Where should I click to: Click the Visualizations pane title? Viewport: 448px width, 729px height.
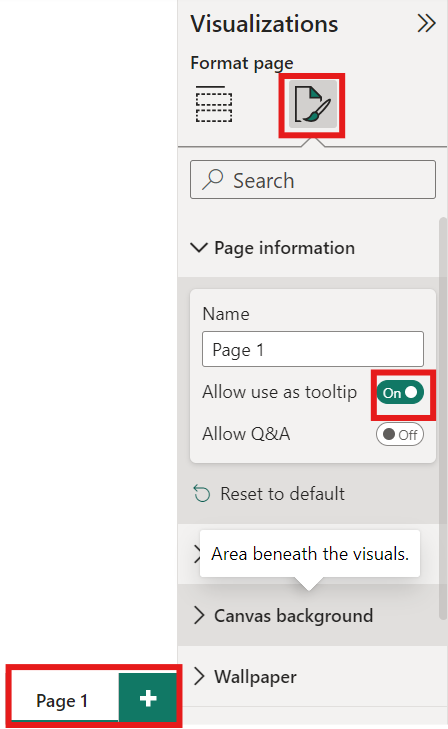[264, 24]
